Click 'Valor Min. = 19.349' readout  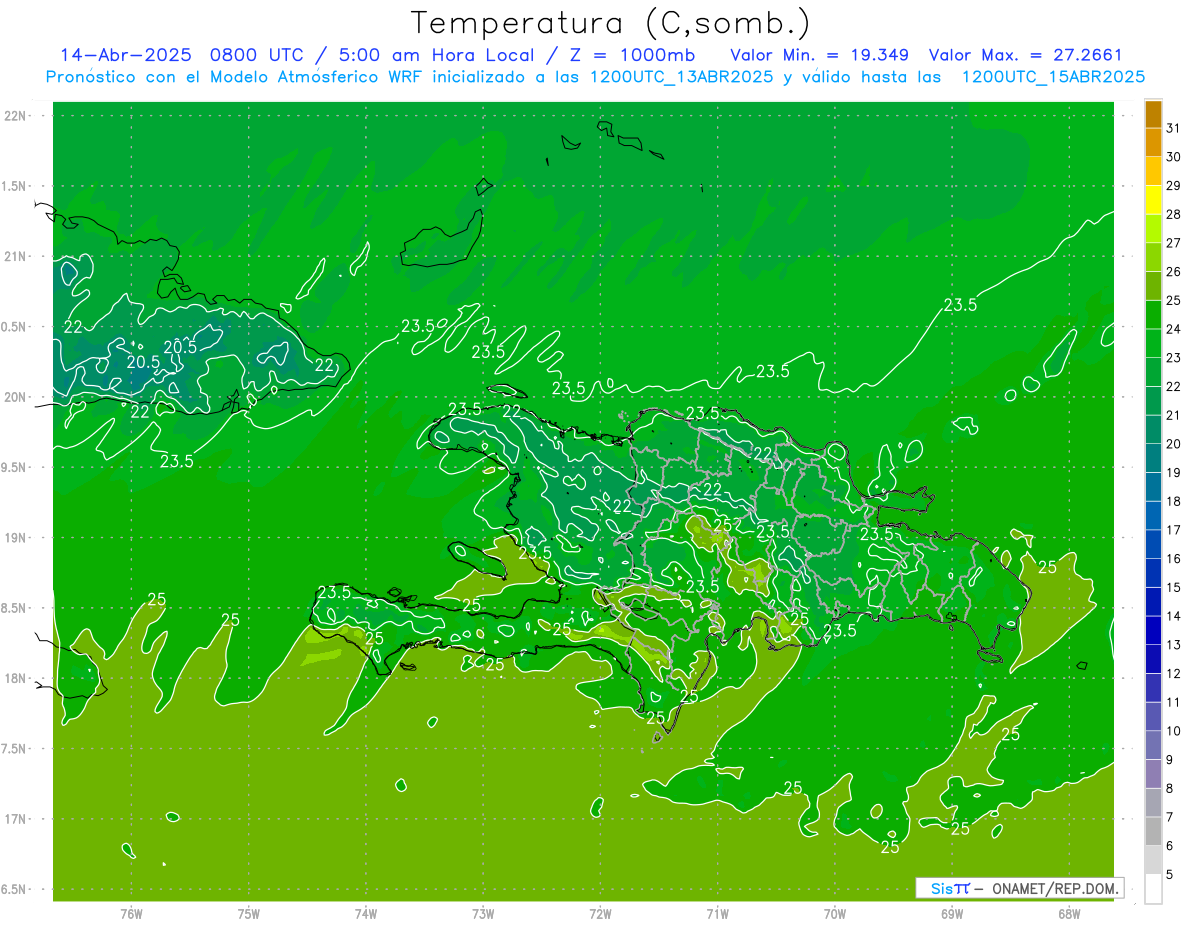[820, 54]
